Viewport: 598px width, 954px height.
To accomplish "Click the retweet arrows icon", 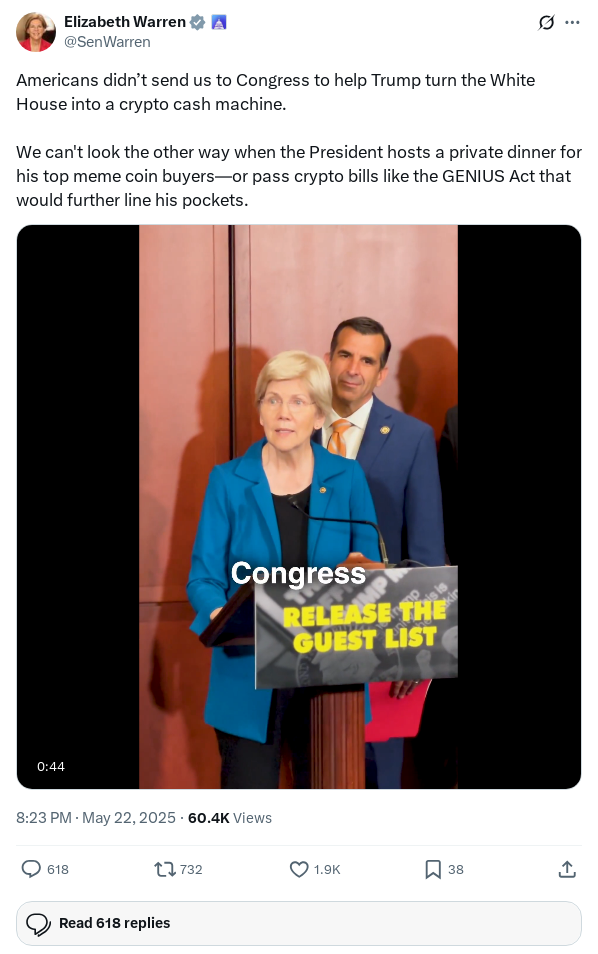I will click(x=164, y=869).
